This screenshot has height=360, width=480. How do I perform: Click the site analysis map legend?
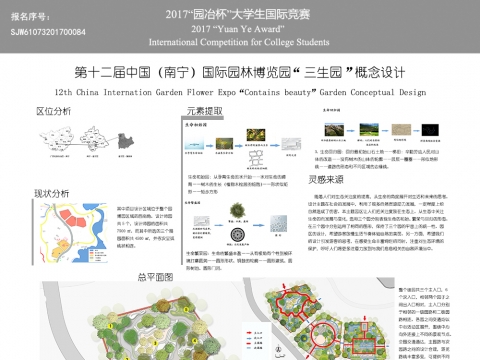coord(97,254)
